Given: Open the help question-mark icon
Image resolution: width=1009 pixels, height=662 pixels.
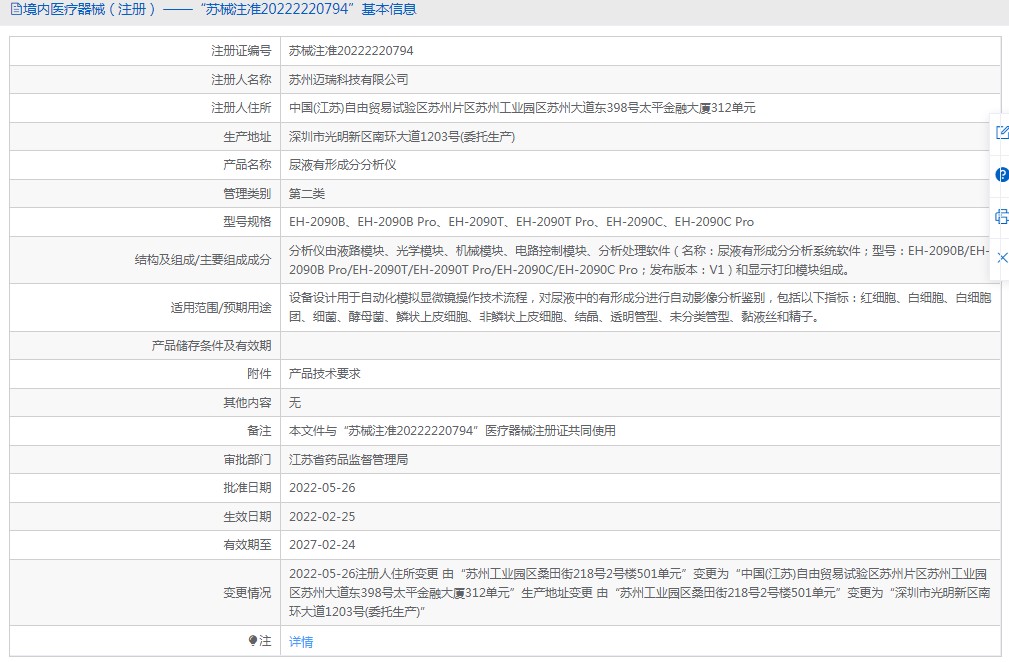Looking at the screenshot, I should 1002,174.
